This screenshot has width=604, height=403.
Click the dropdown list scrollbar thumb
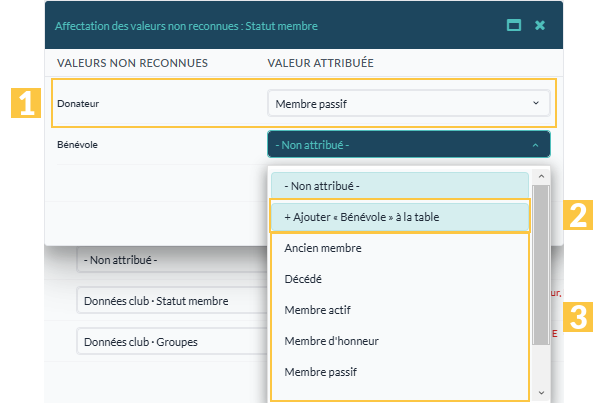(x=541, y=265)
